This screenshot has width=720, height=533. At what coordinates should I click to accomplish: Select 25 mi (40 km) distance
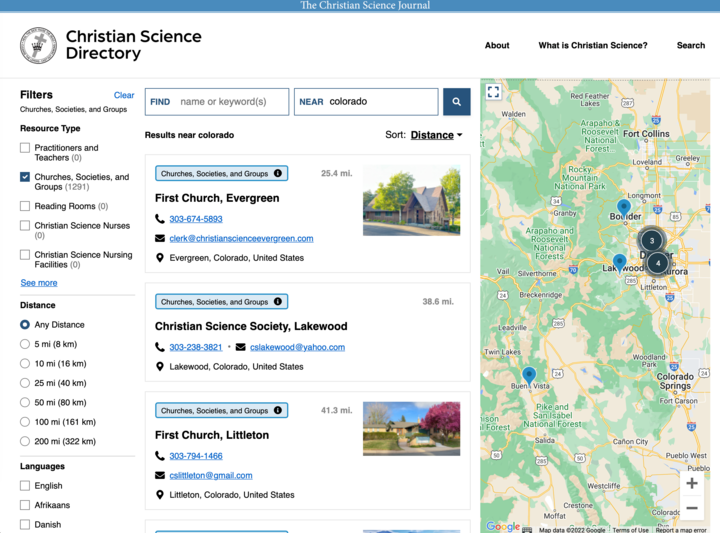point(25,383)
